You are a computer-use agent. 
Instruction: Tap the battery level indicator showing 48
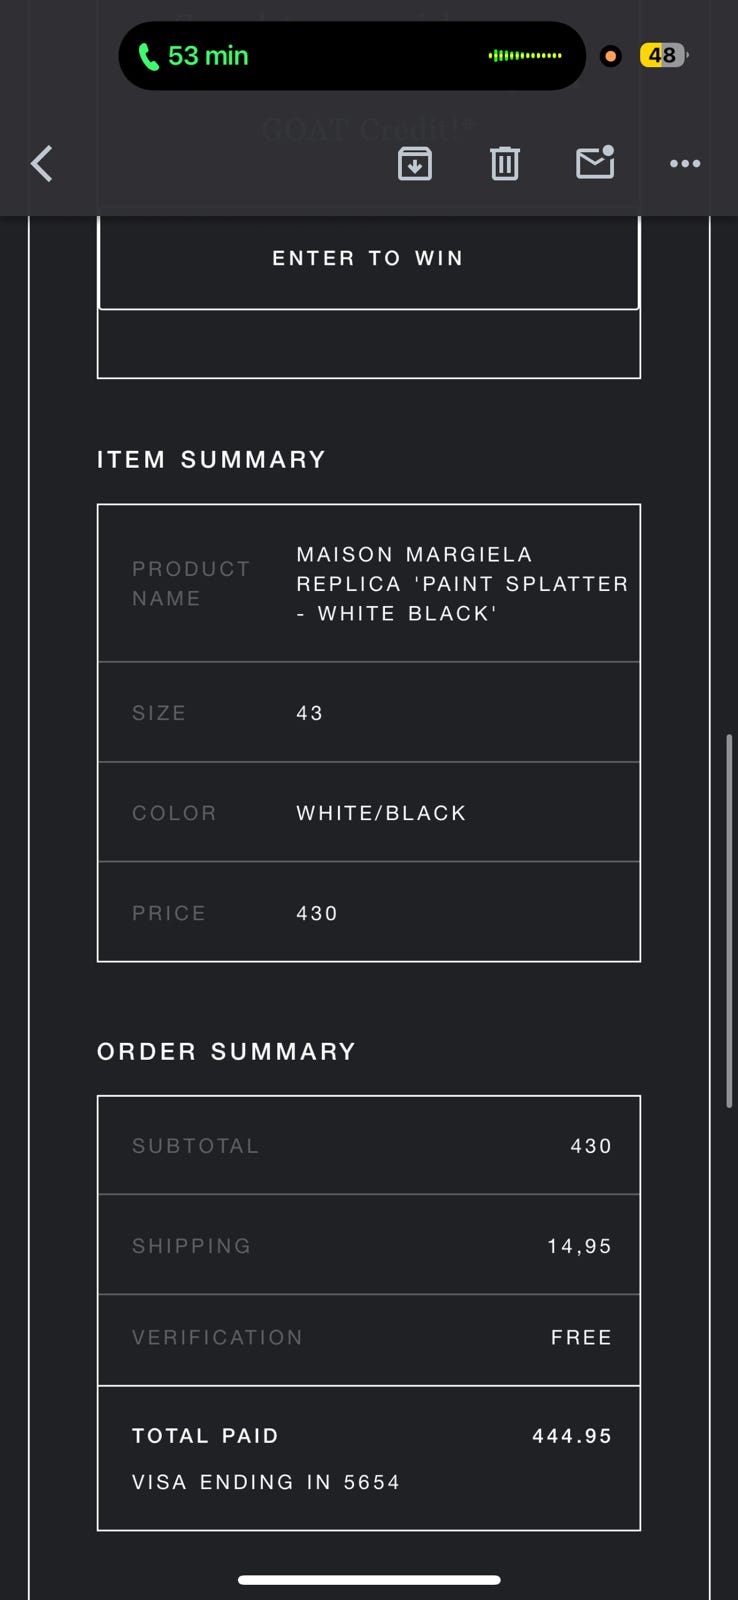pos(663,56)
